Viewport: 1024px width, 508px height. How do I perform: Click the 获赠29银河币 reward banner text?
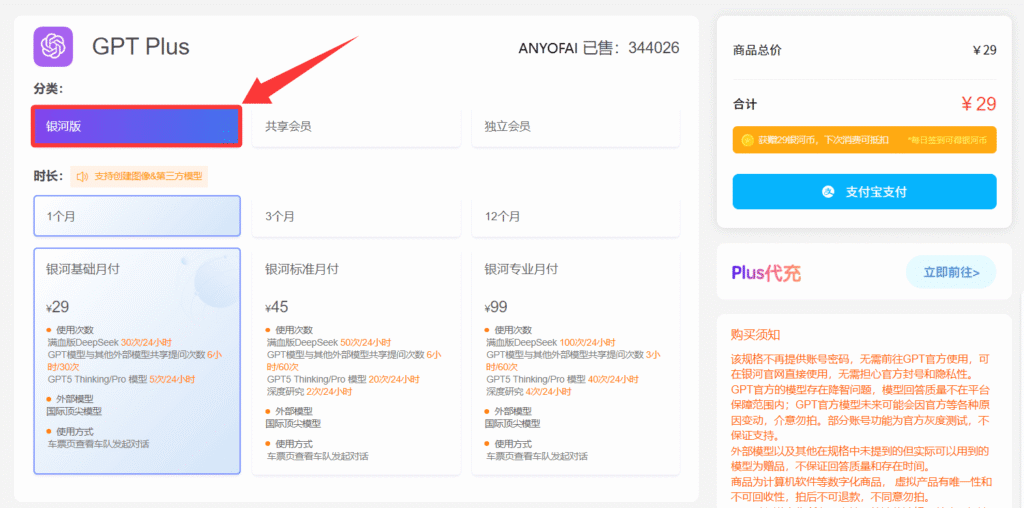click(823, 140)
